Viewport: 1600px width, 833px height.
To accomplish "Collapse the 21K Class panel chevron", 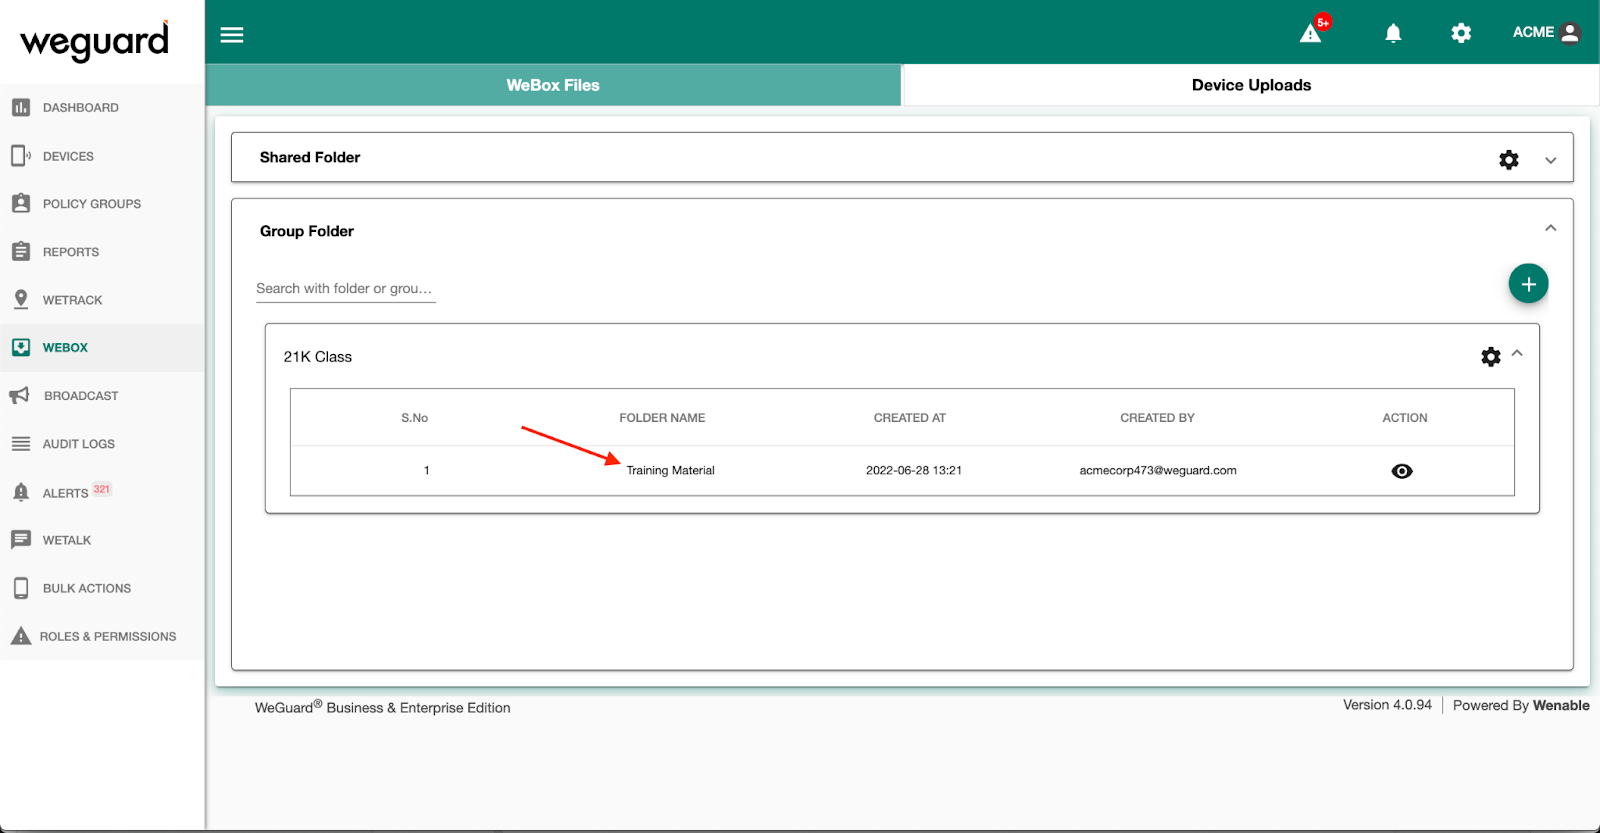I will coord(1517,353).
